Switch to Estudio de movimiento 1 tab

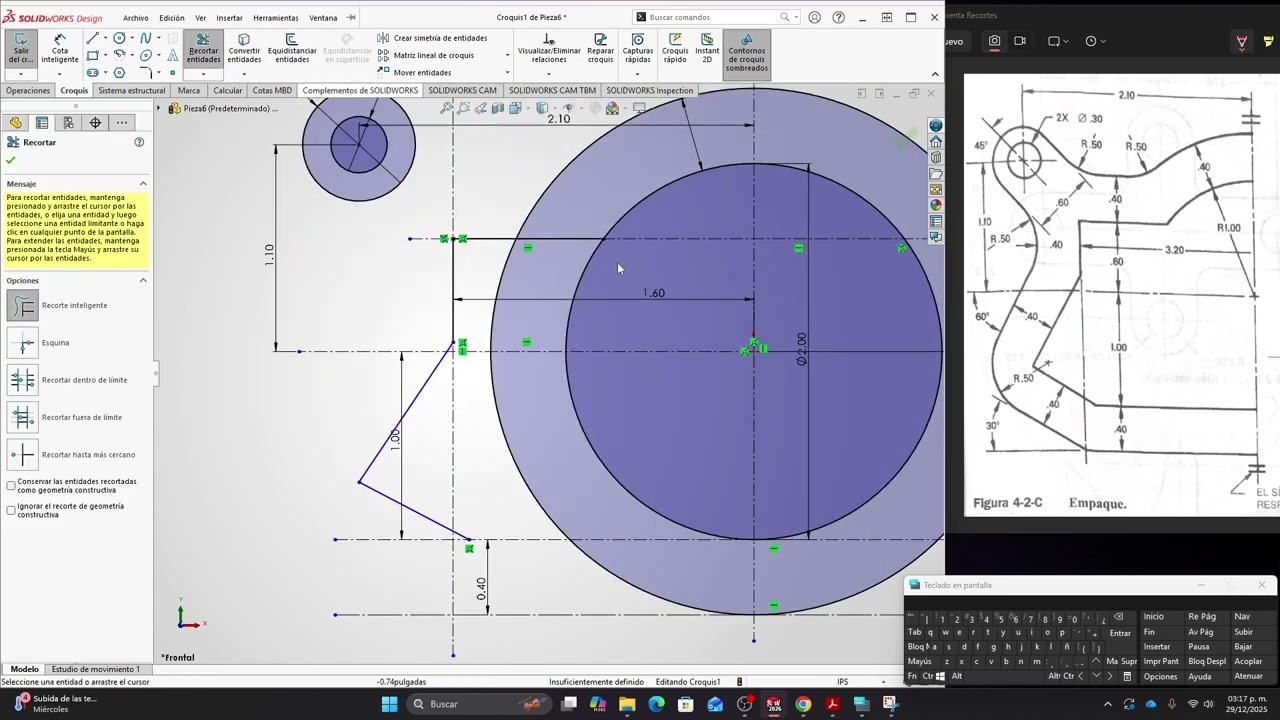[x=96, y=669]
